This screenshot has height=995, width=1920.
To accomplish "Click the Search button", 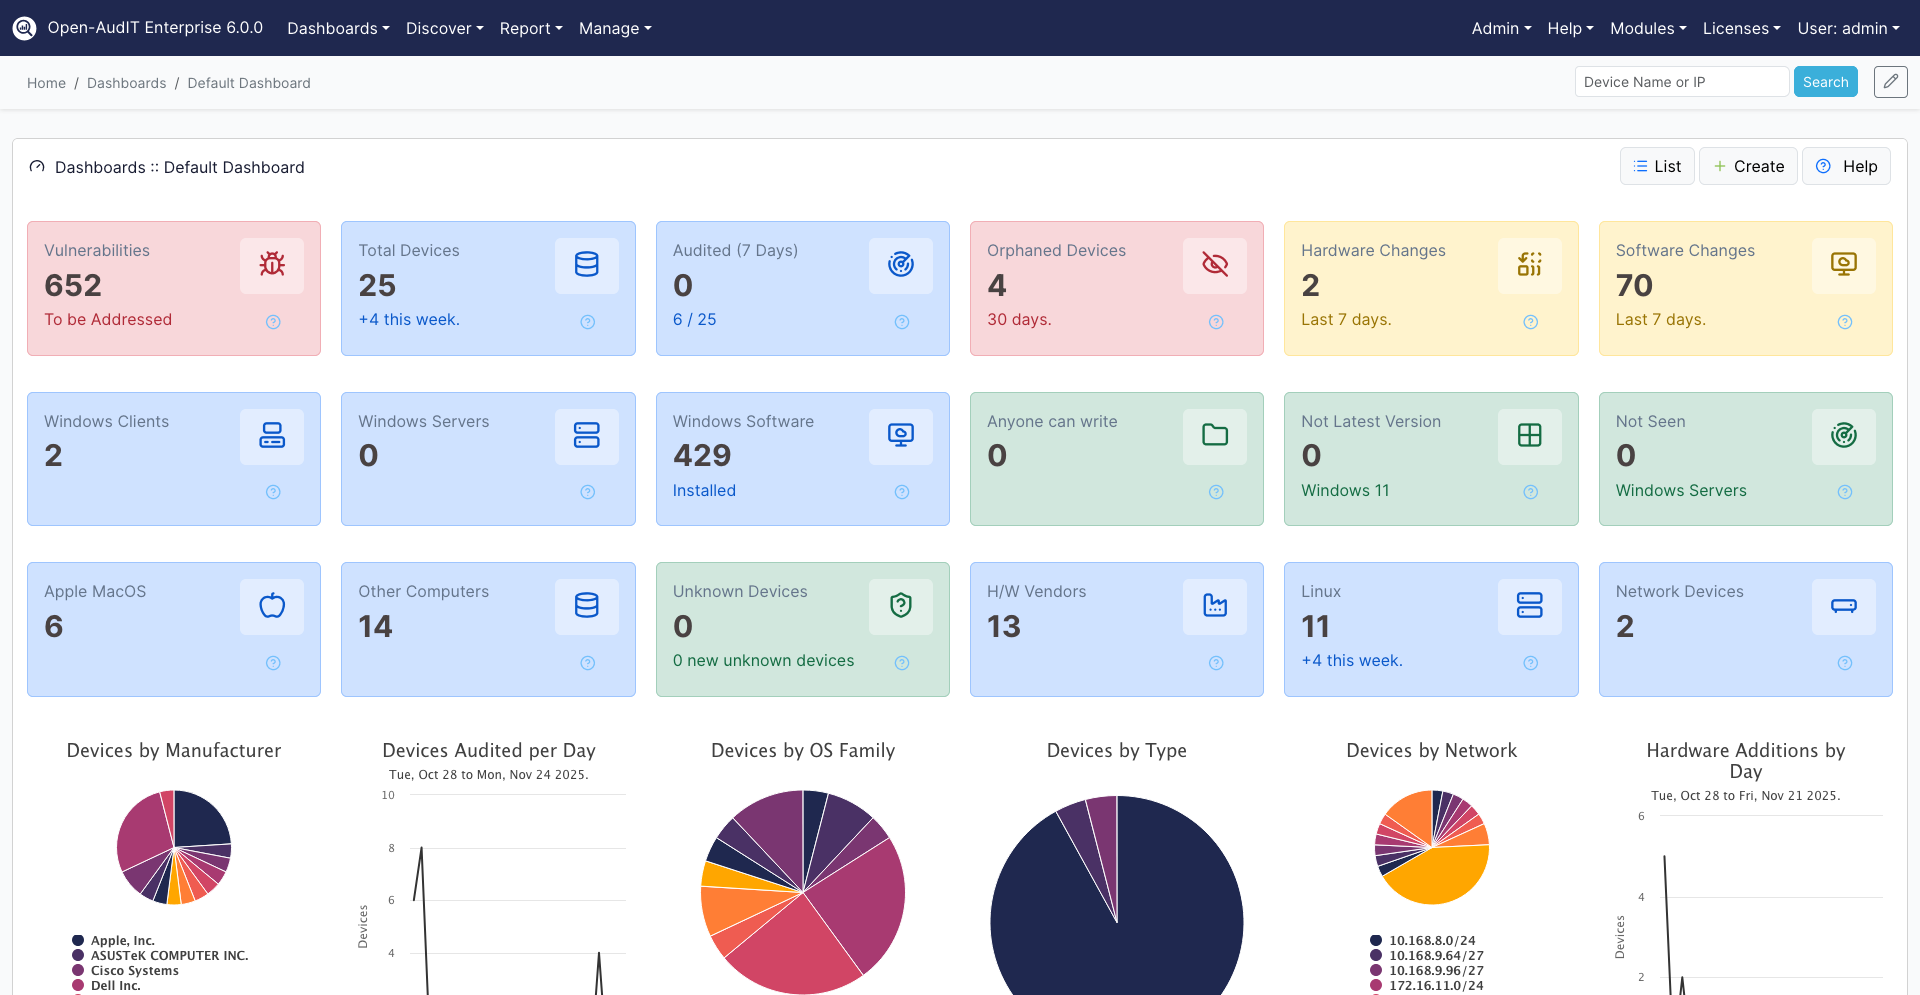I will click(x=1825, y=81).
